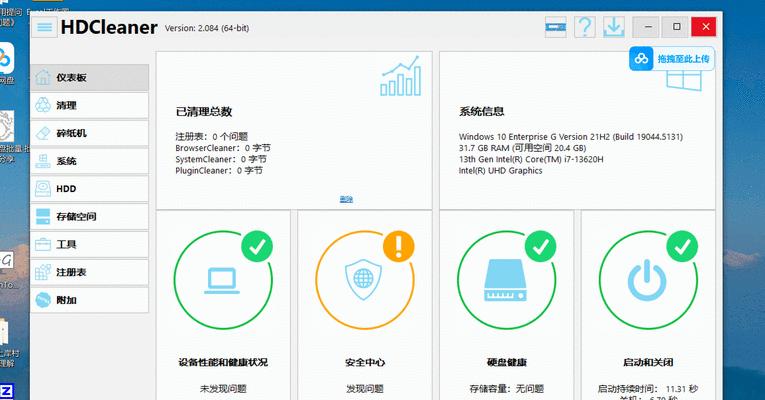Click the 删除 link under cleaned totals

click(x=346, y=199)
